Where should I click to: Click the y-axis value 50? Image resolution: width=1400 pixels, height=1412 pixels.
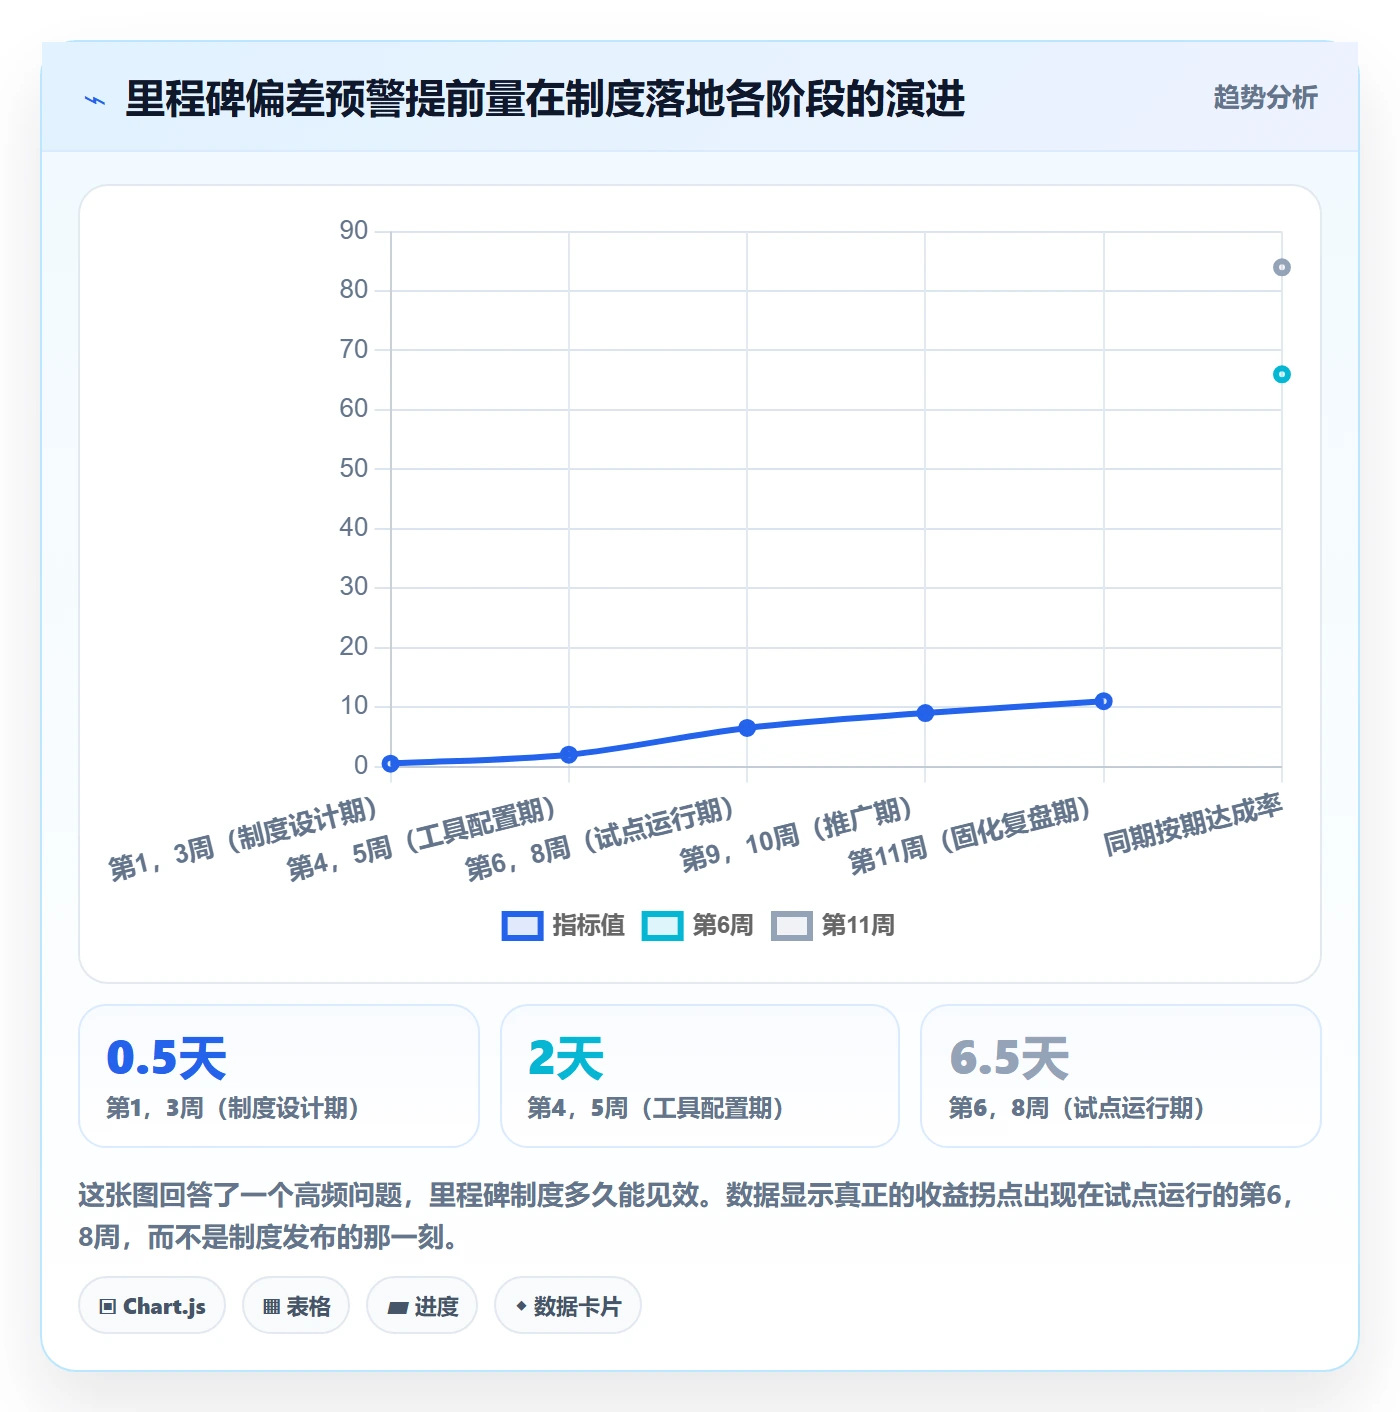click(354, 468)
